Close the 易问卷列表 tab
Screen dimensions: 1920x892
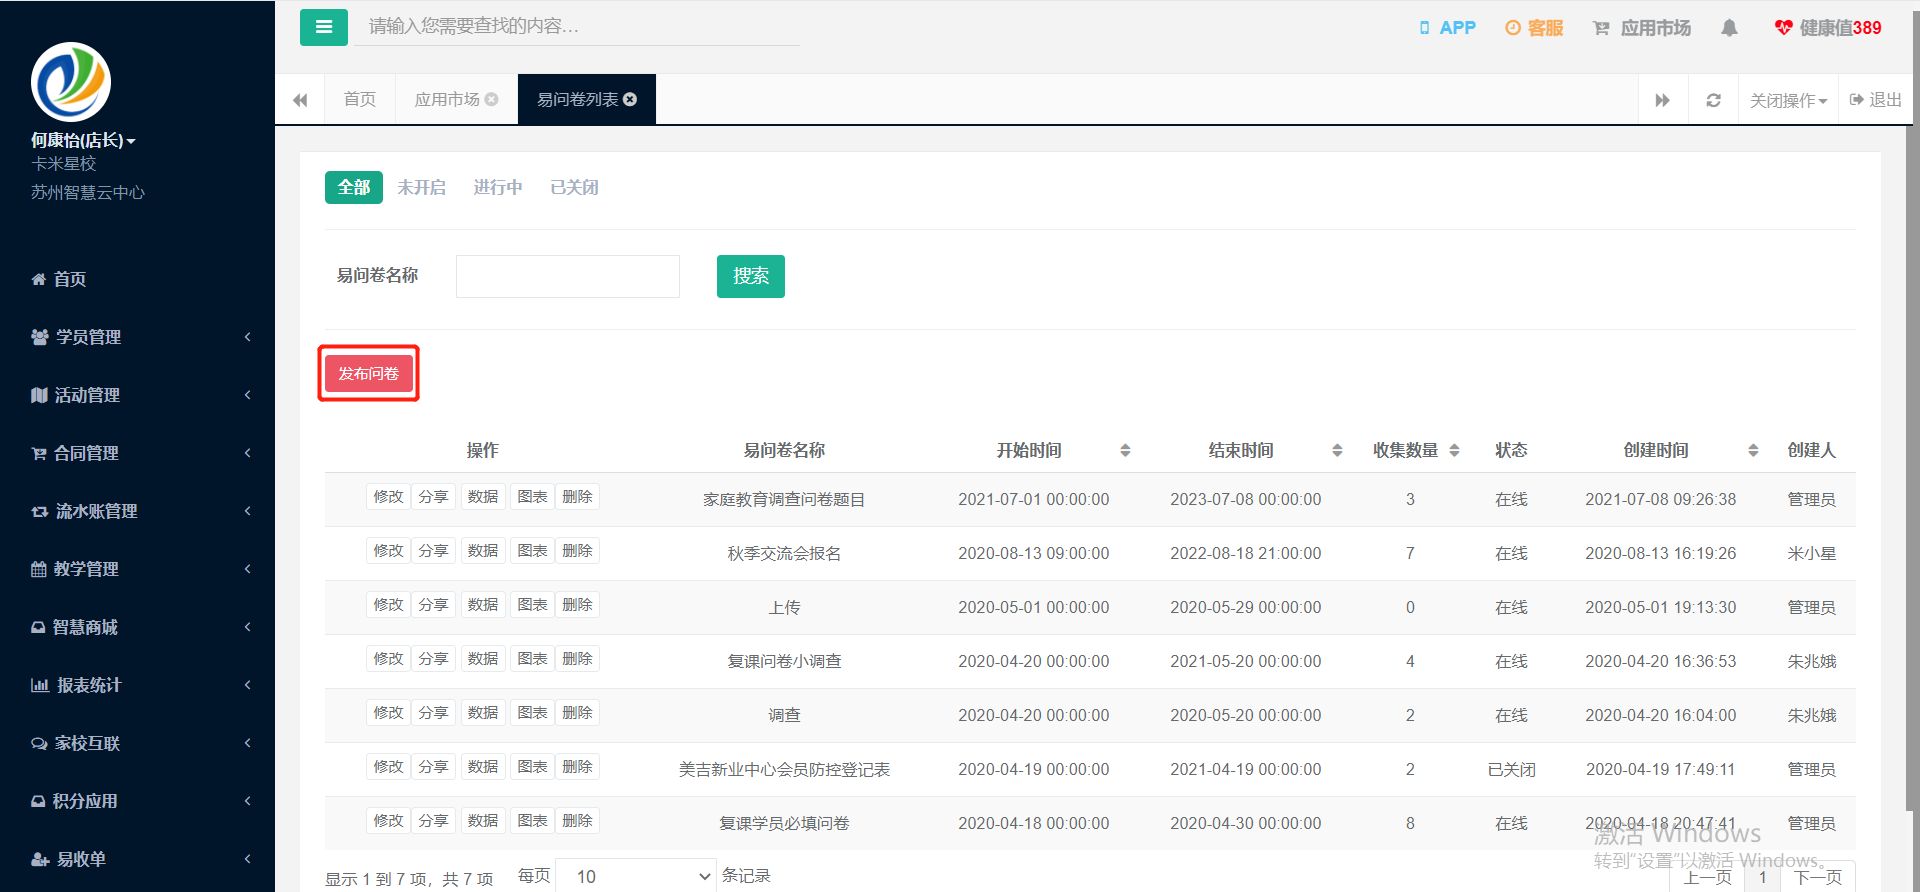click(630, 99)
